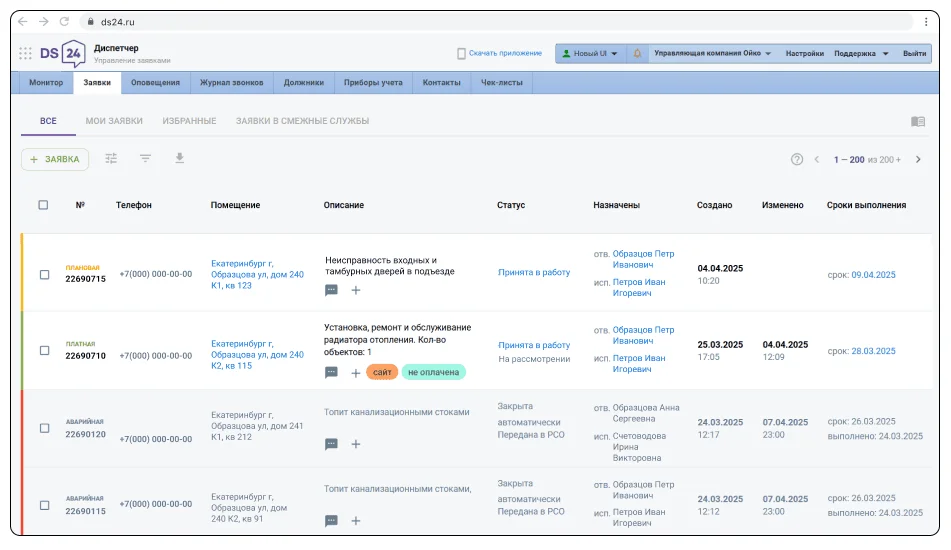The image size is (951, 550).
Task: Open deadline link 28.03.2025
Action: [873, 351]
